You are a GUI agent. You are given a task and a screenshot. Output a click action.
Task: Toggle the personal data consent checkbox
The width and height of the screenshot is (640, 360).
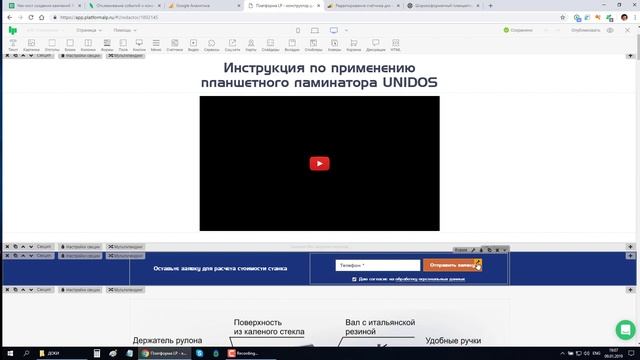coord(354,279)
